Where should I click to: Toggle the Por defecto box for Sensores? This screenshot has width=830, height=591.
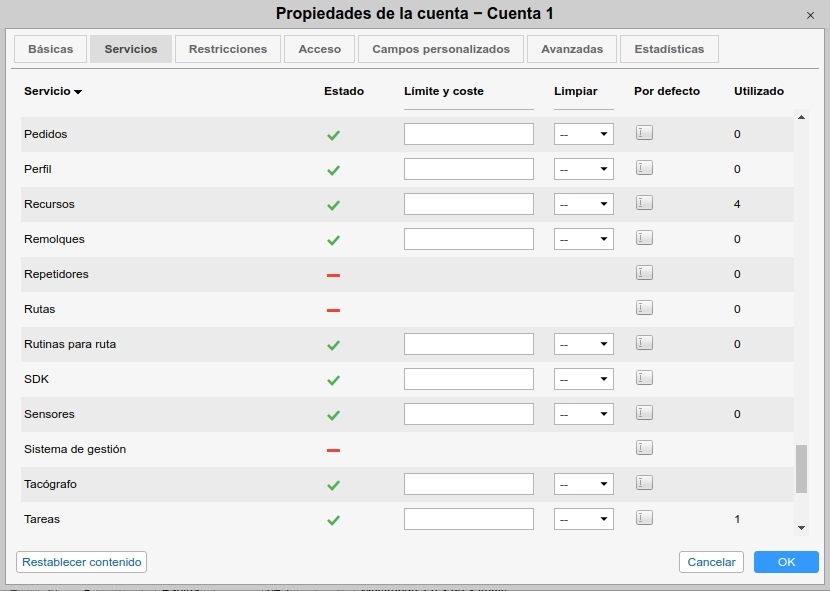click(x=644, y=413)
